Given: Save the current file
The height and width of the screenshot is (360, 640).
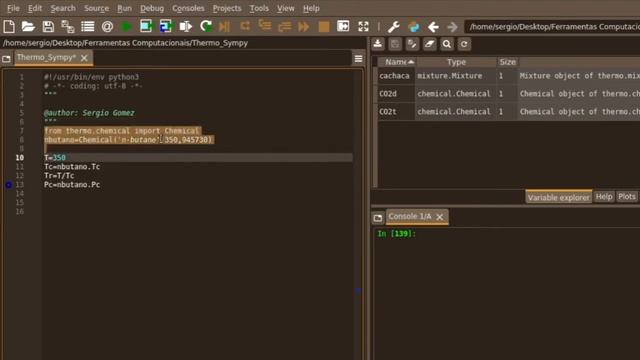Looking at the screenshot, I should pos(48,27).
